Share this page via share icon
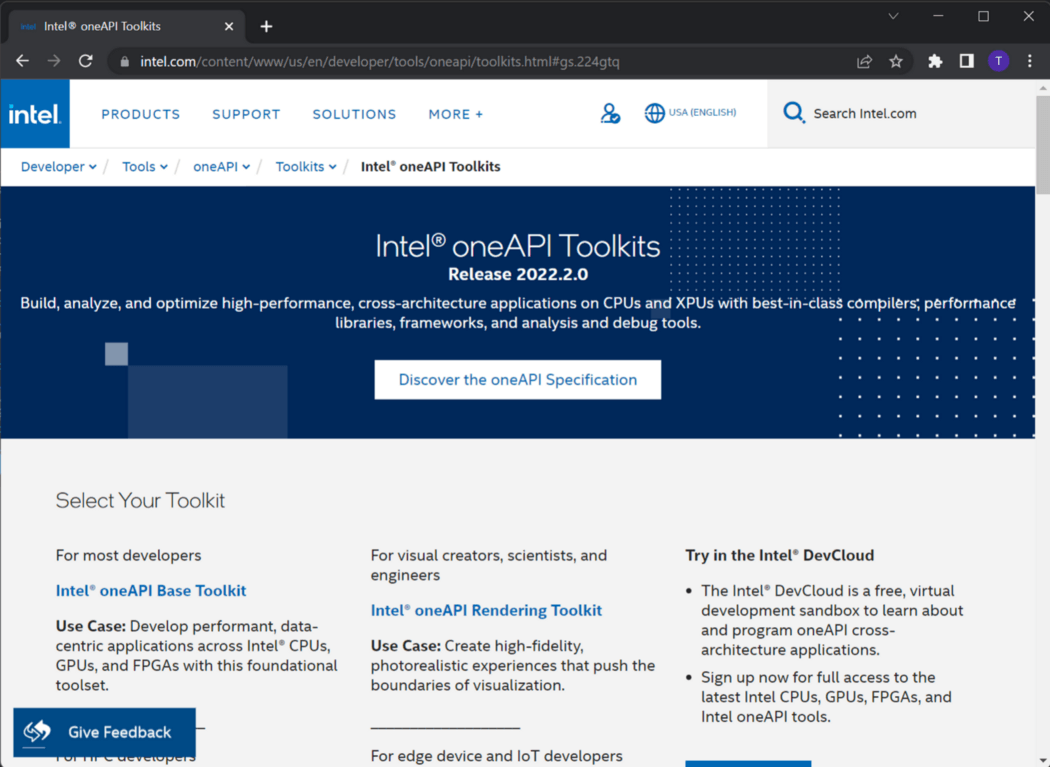 point(865,62)
